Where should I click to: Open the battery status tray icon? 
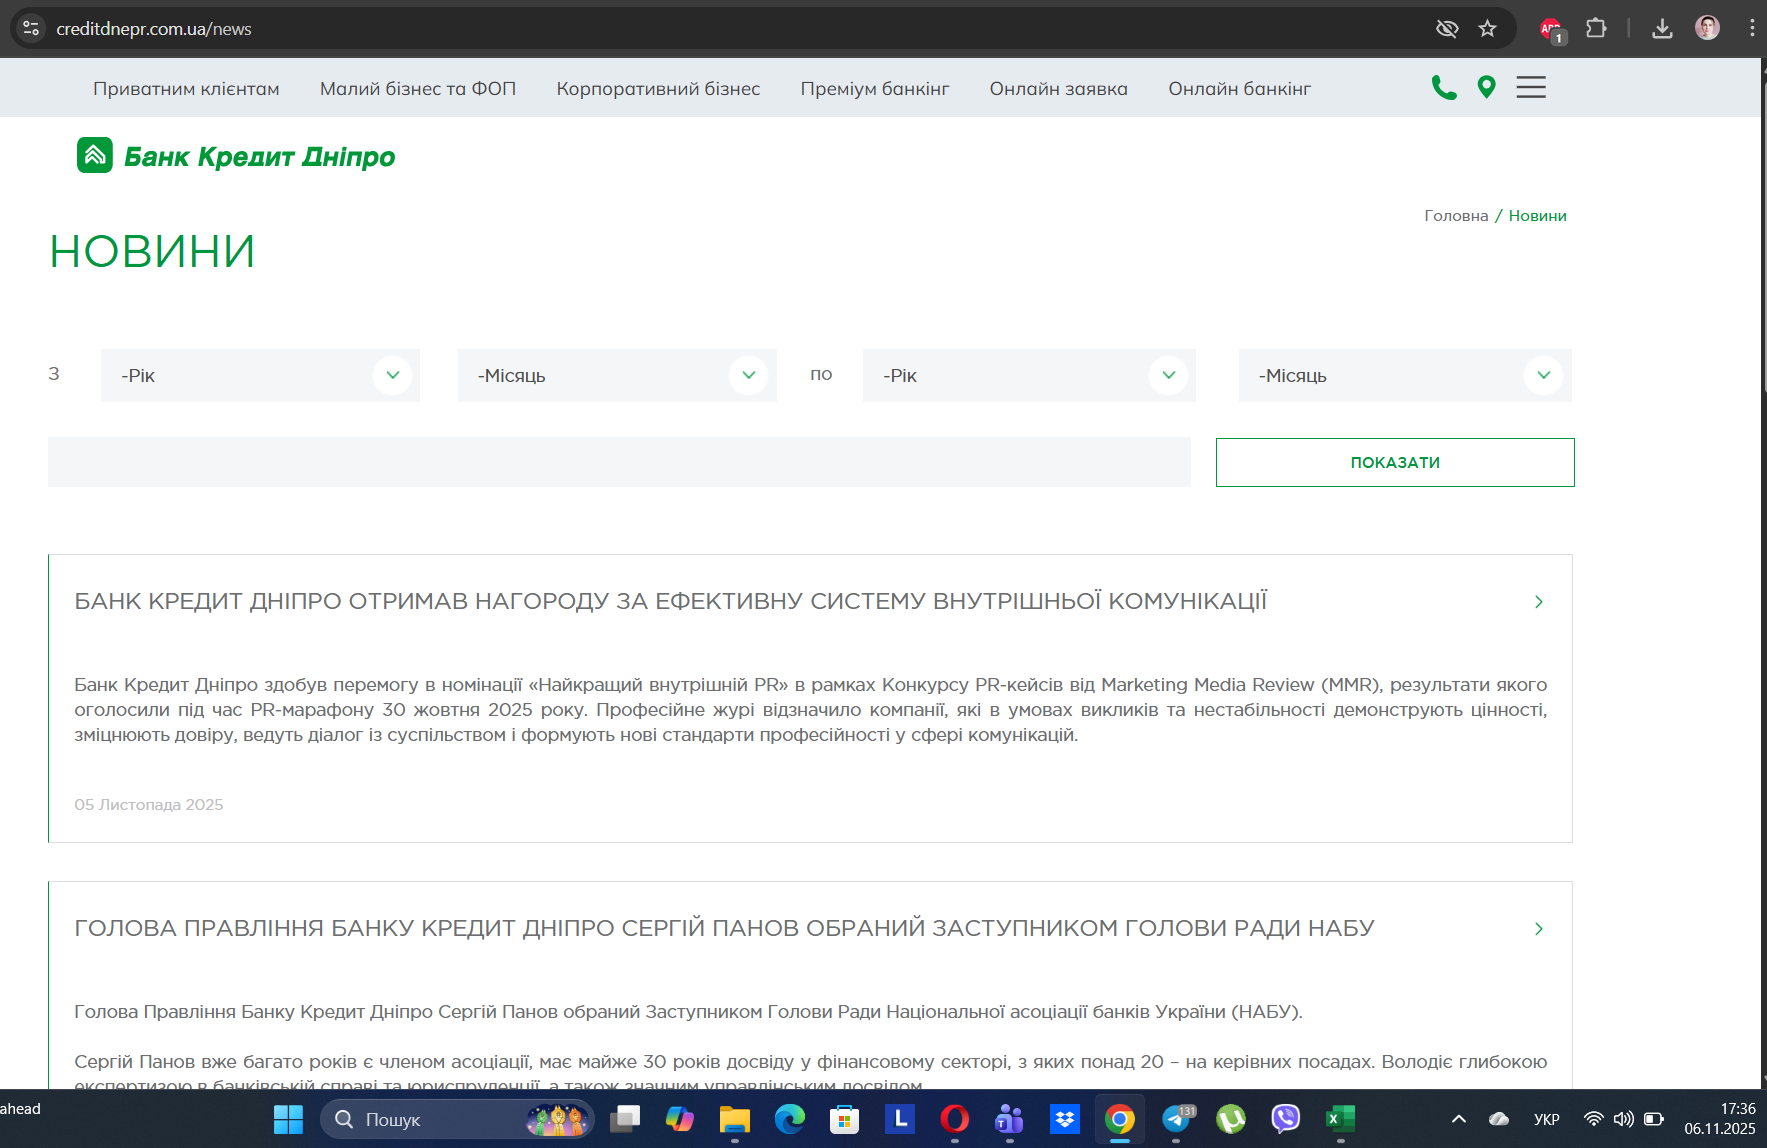click(x=1654, y=1119)
